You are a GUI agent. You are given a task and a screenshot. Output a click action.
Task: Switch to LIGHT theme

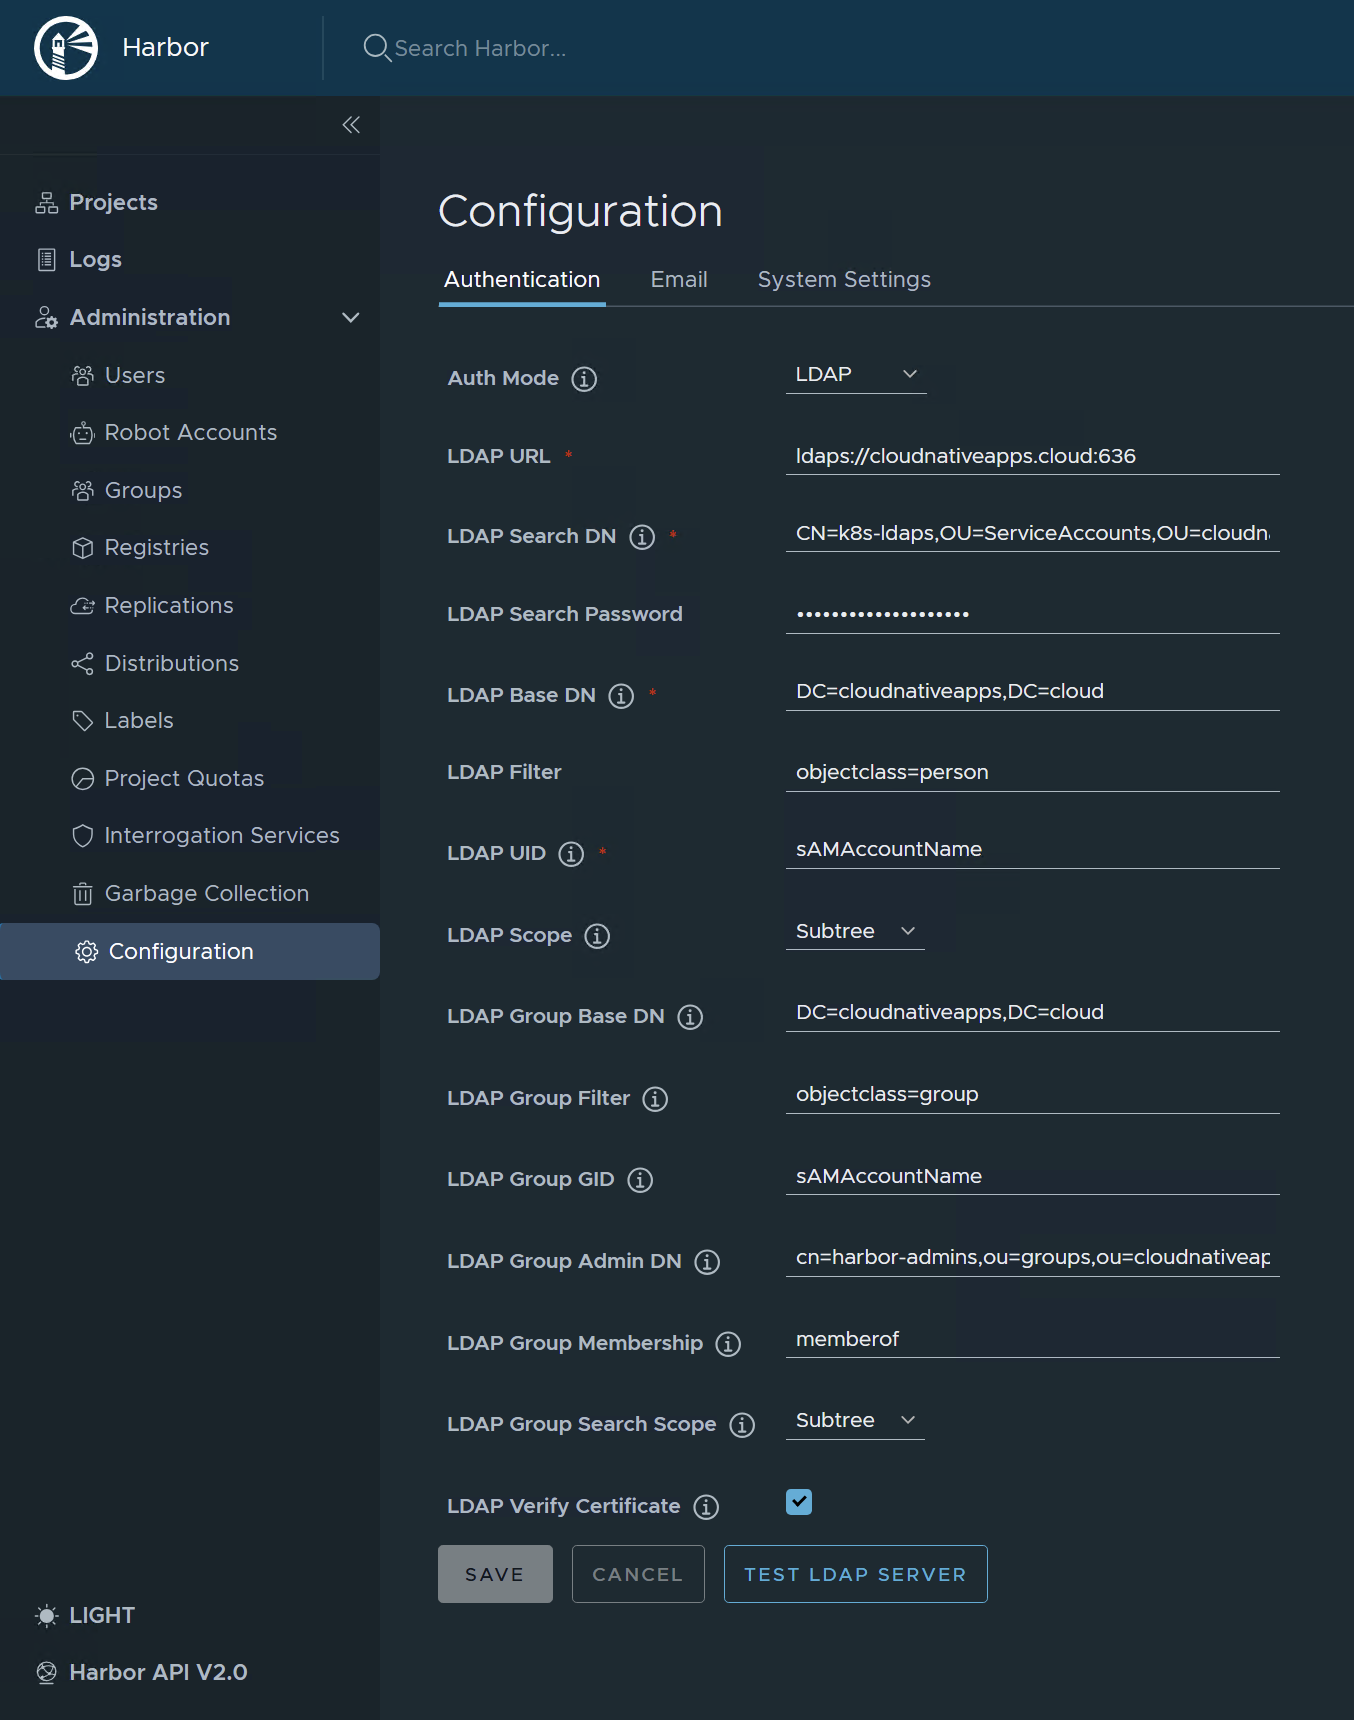coord(102,1616)
